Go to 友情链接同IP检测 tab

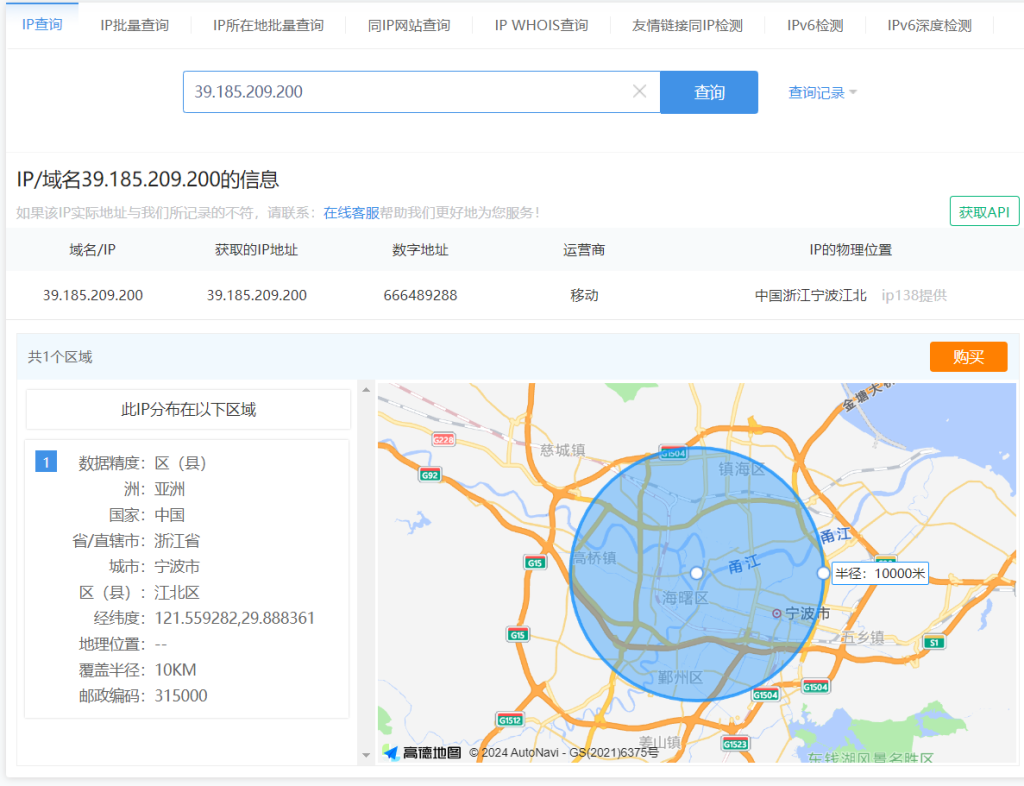pyautogui.click(x=688, y=25)
